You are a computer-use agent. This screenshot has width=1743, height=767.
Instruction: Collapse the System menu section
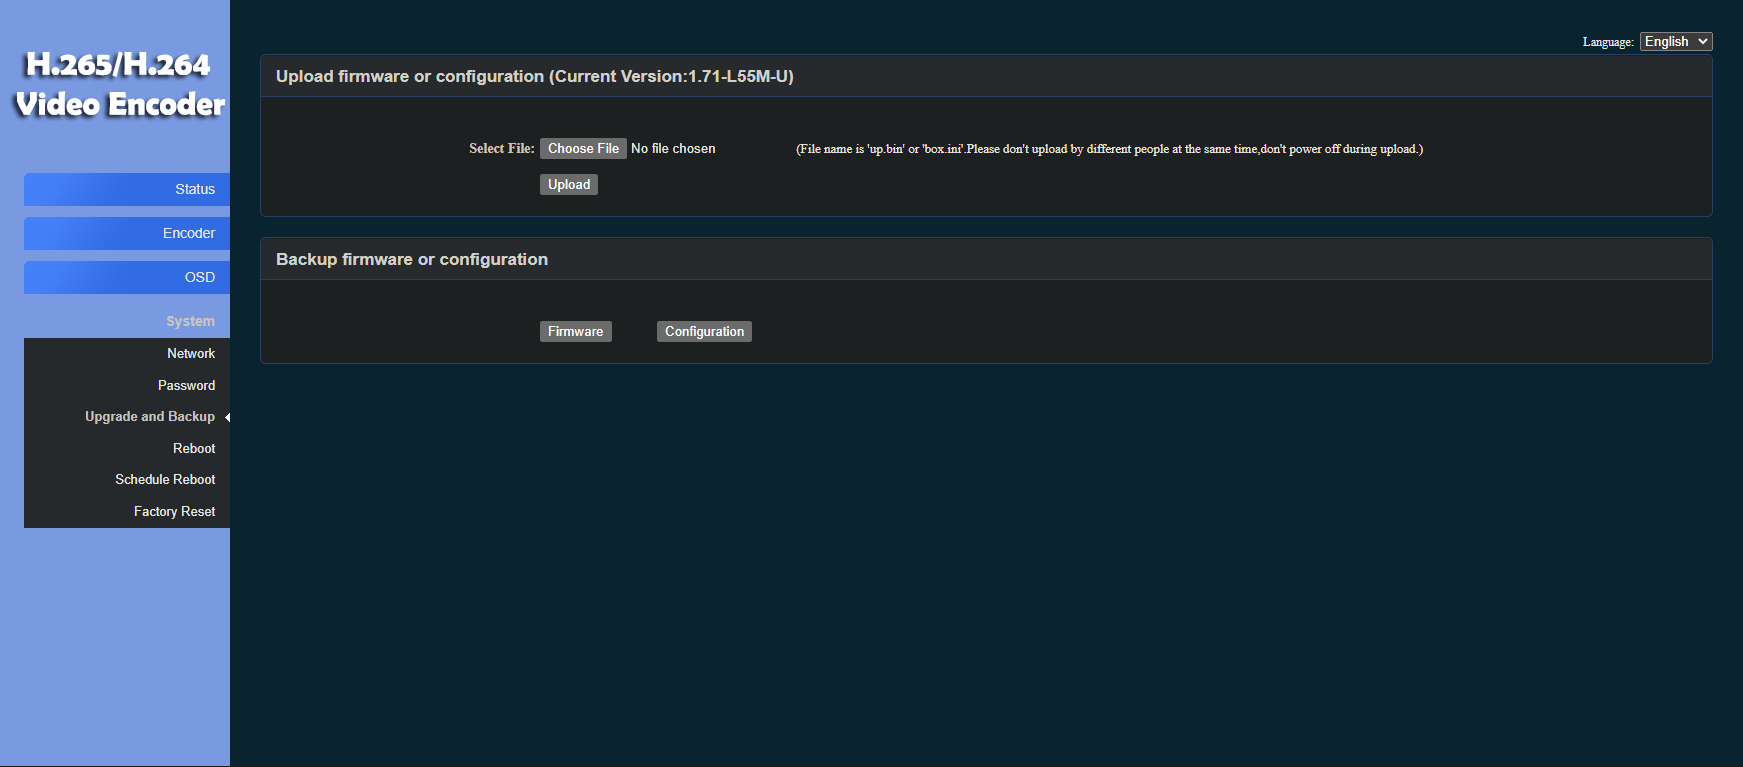tap(190, 321)
